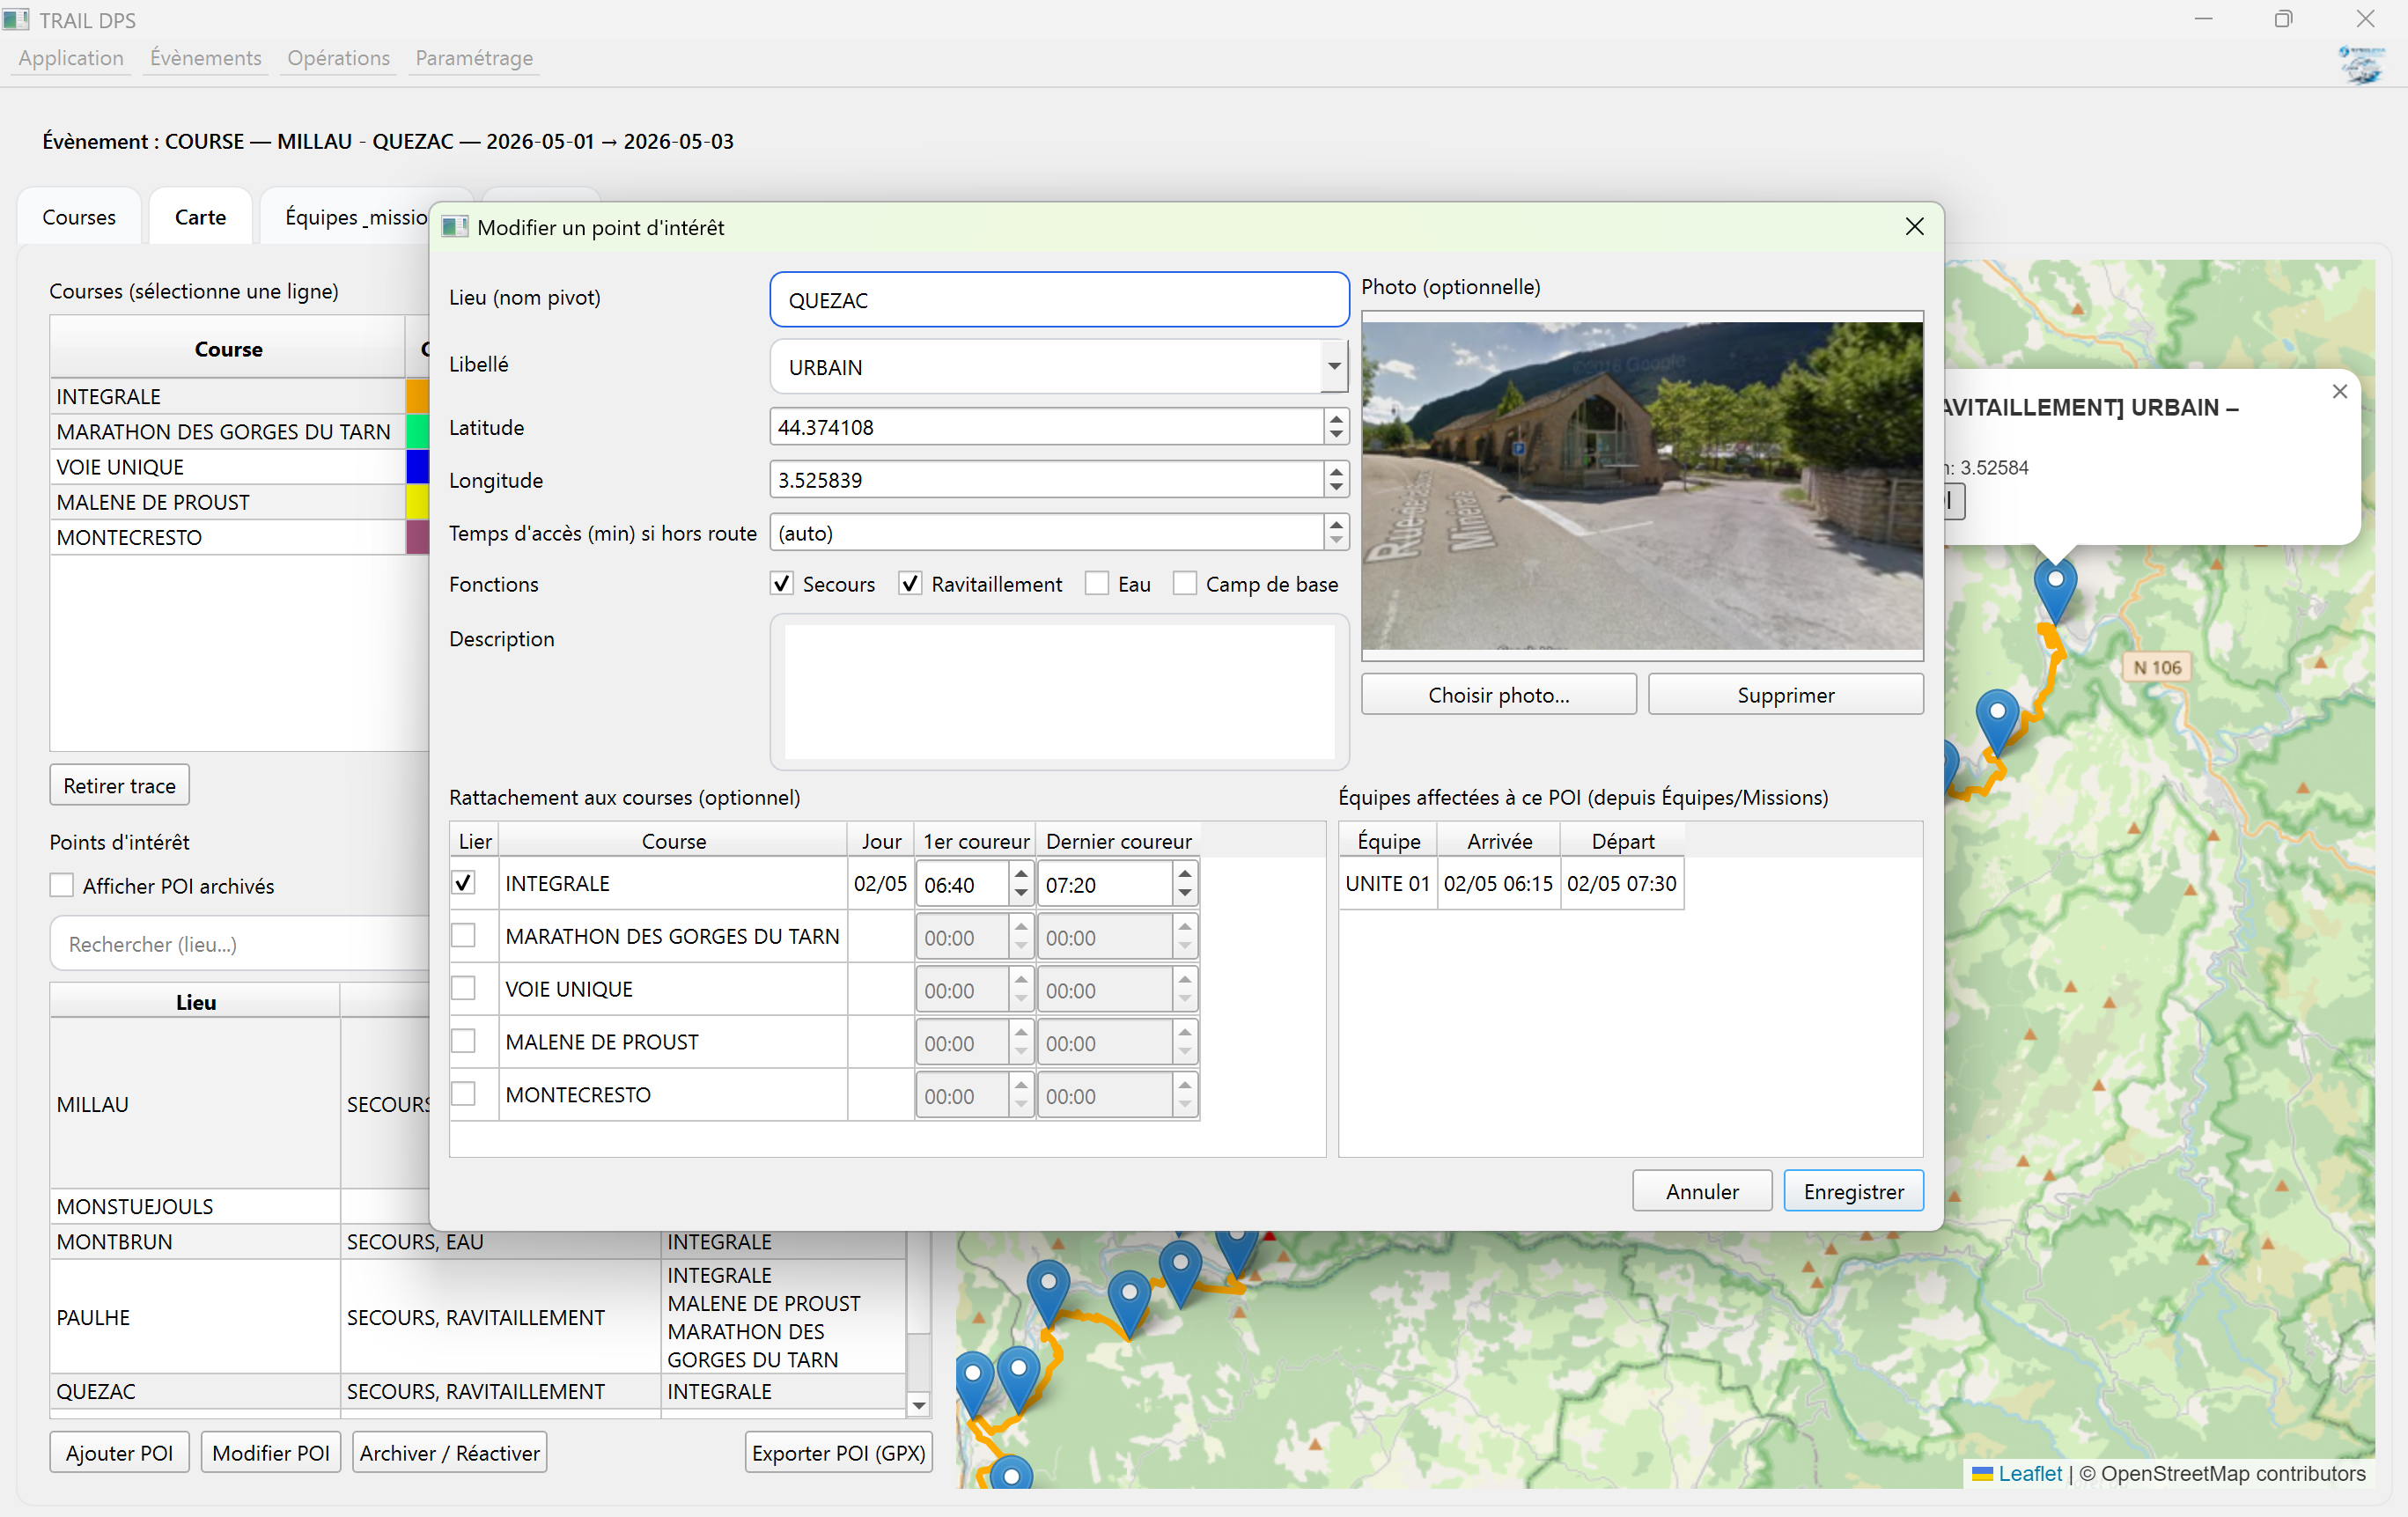Close the map popup bubble
Viewport: 2408px width, 1517px height.
tap(2339, 392)
